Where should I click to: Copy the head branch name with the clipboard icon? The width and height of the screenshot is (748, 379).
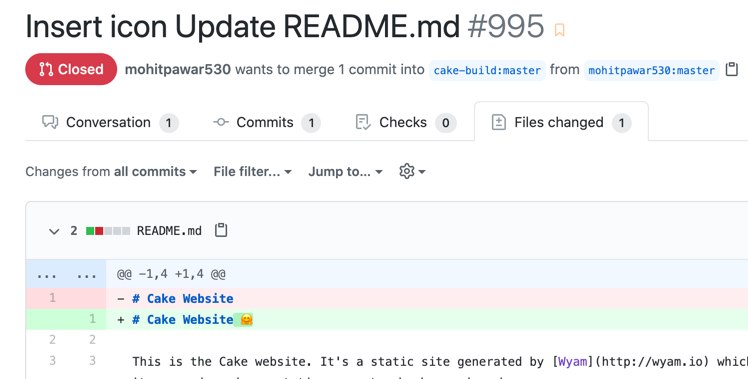click(731, 70)
